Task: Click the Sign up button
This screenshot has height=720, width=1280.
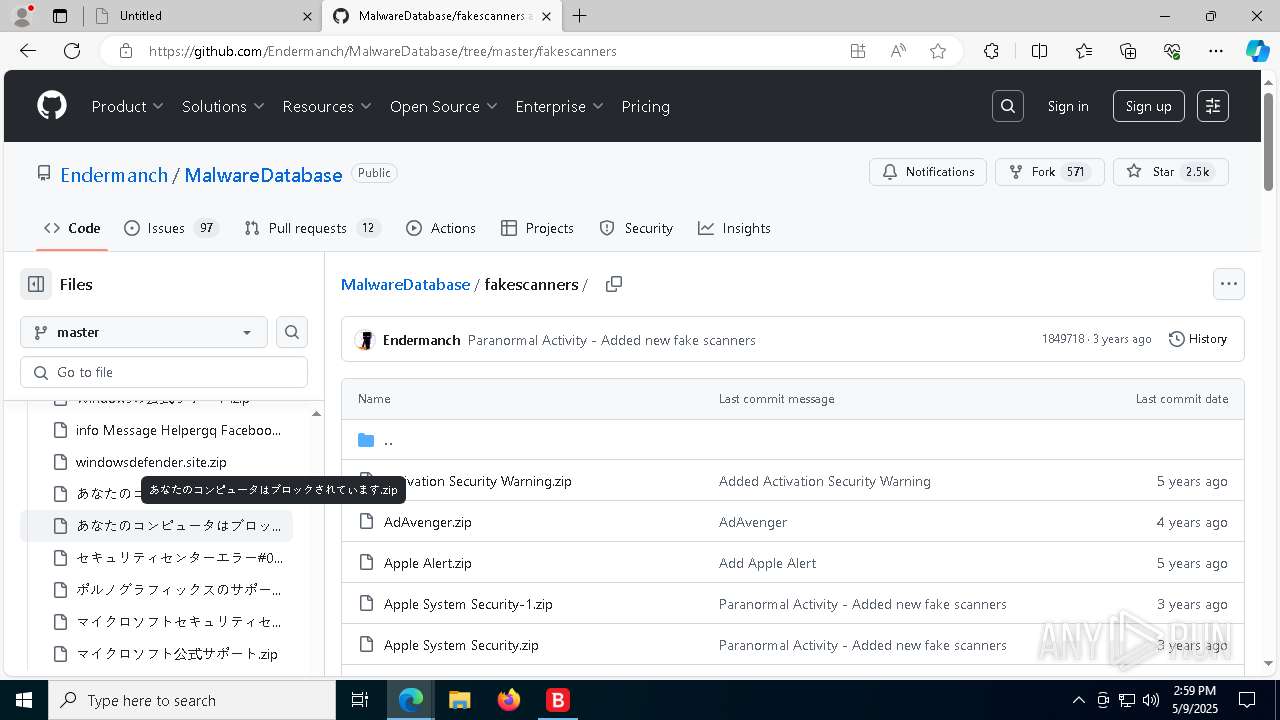Action: point(1148,106)
